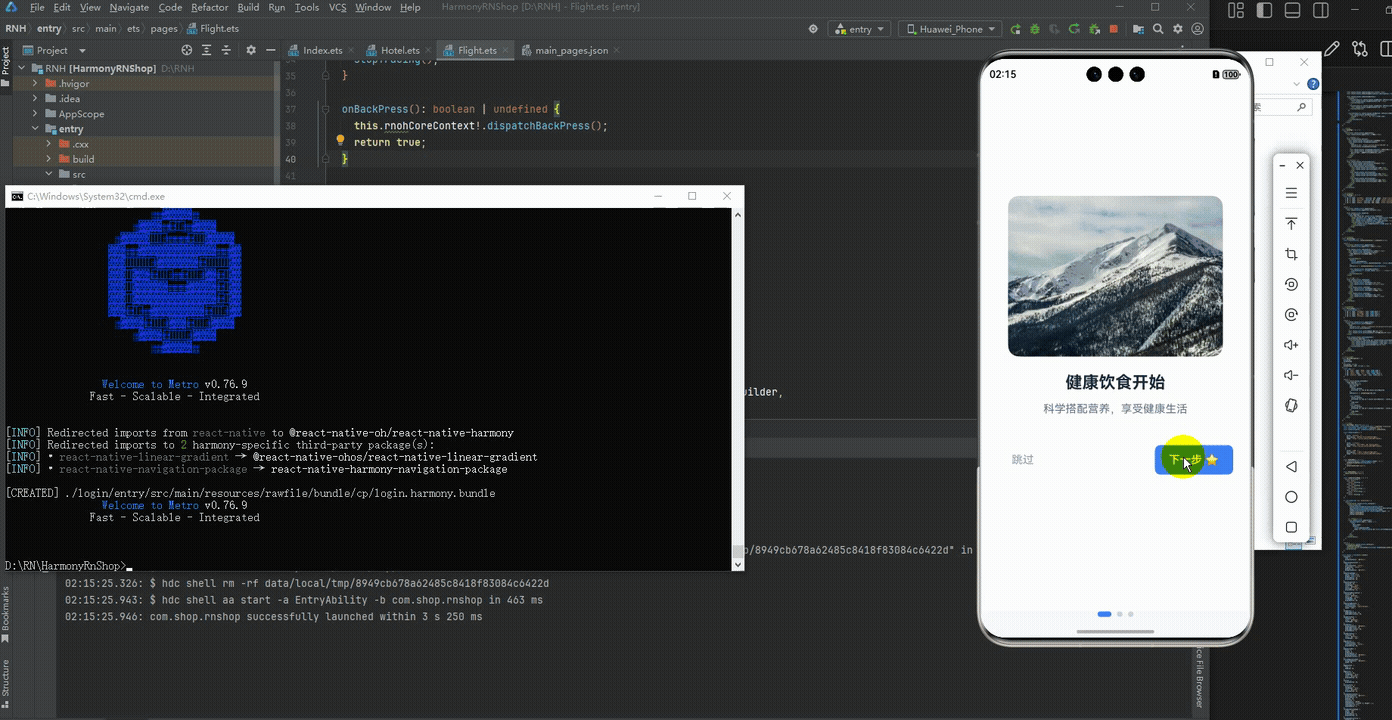
Task: Expand the .cxx folder
Action: pyautogui.click(x=49, y=144)
